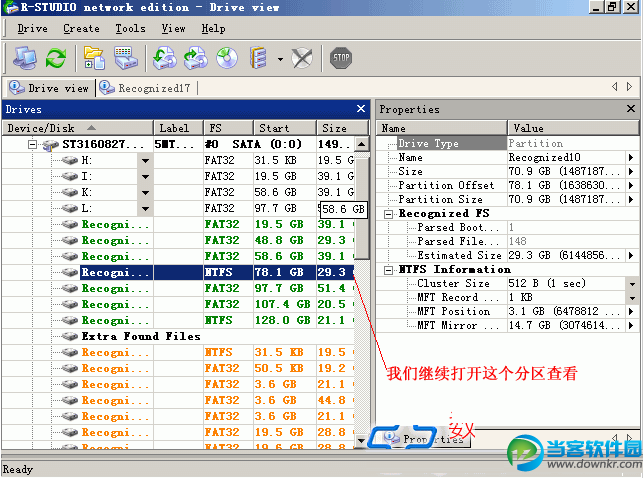
Task: Select the green Recognized partition starting at 48.8 GB
Action: [178, 241]
